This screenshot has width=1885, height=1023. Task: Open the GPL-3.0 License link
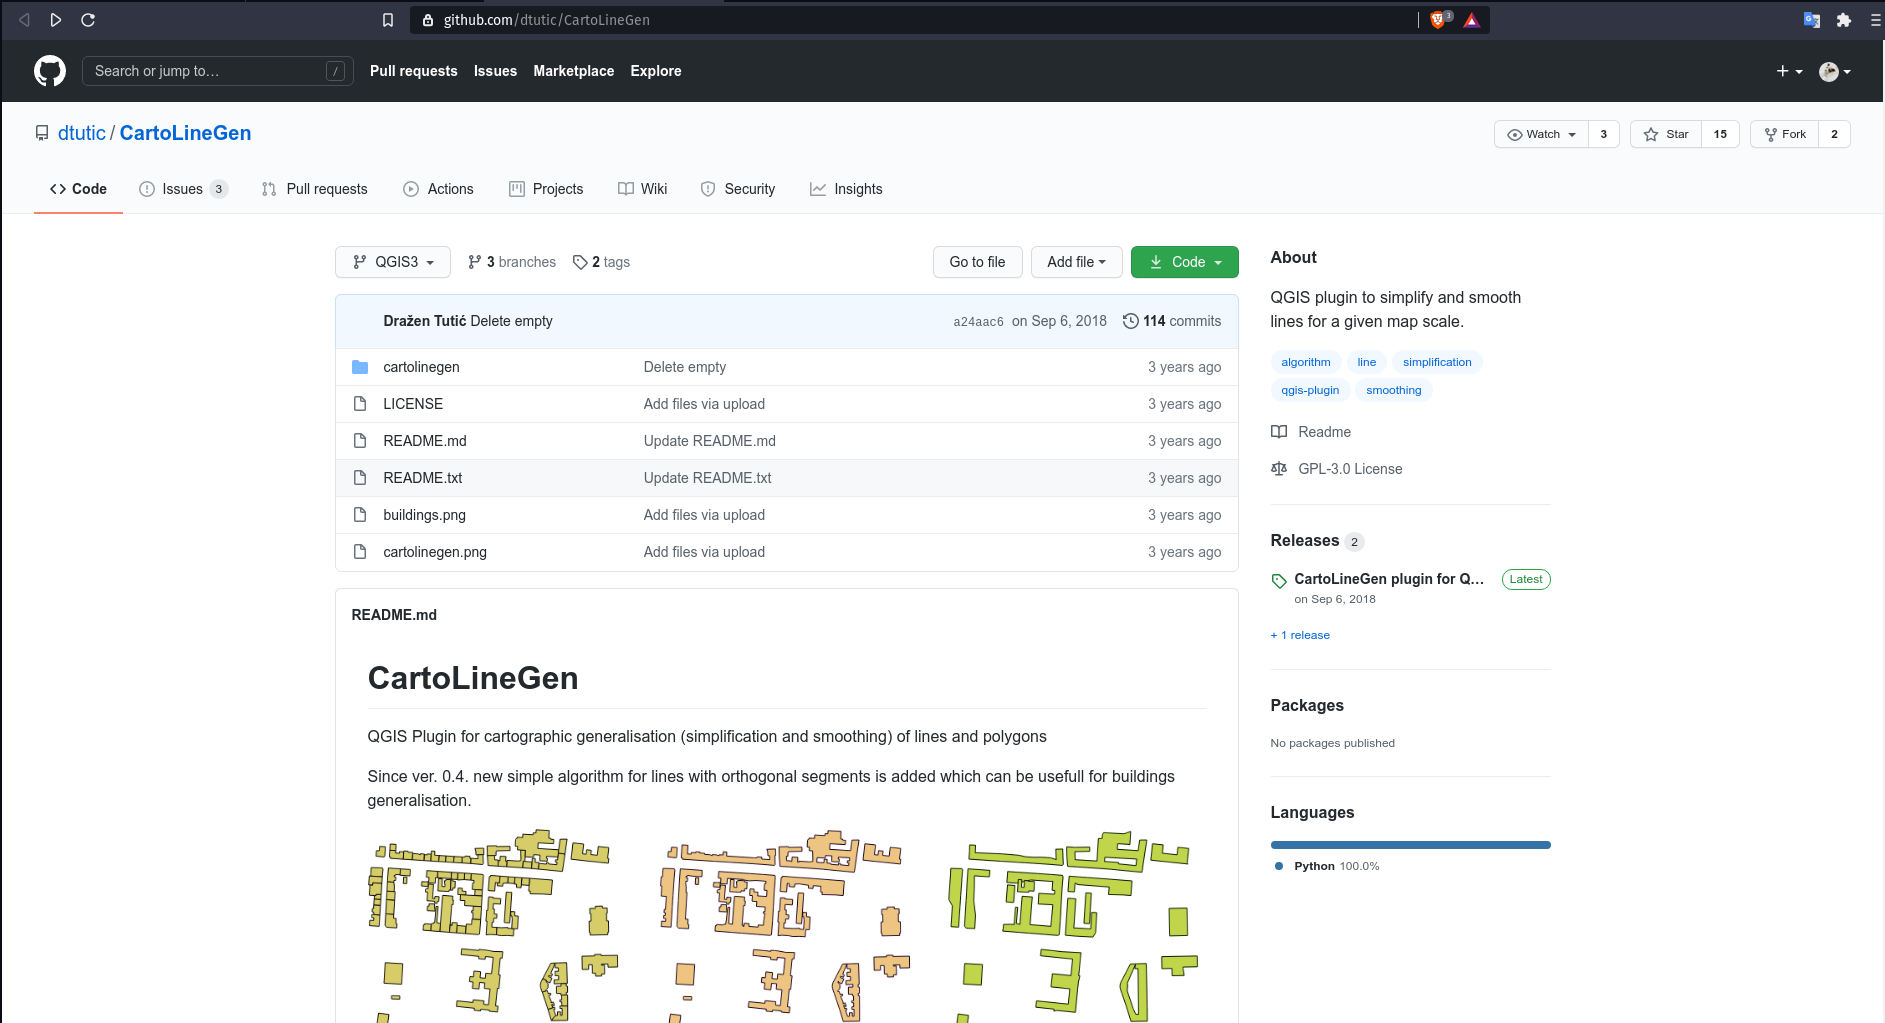tap(1350, 469)
